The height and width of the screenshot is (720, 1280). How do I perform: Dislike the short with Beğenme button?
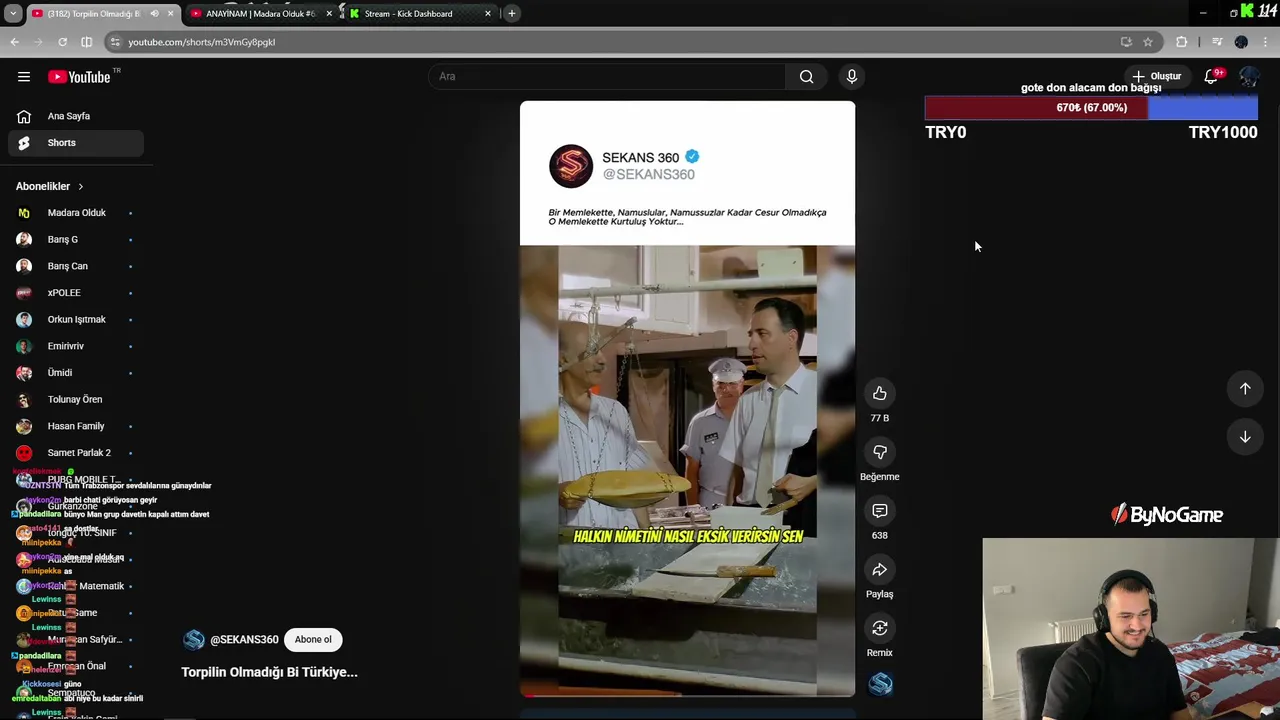click(880, 452)
